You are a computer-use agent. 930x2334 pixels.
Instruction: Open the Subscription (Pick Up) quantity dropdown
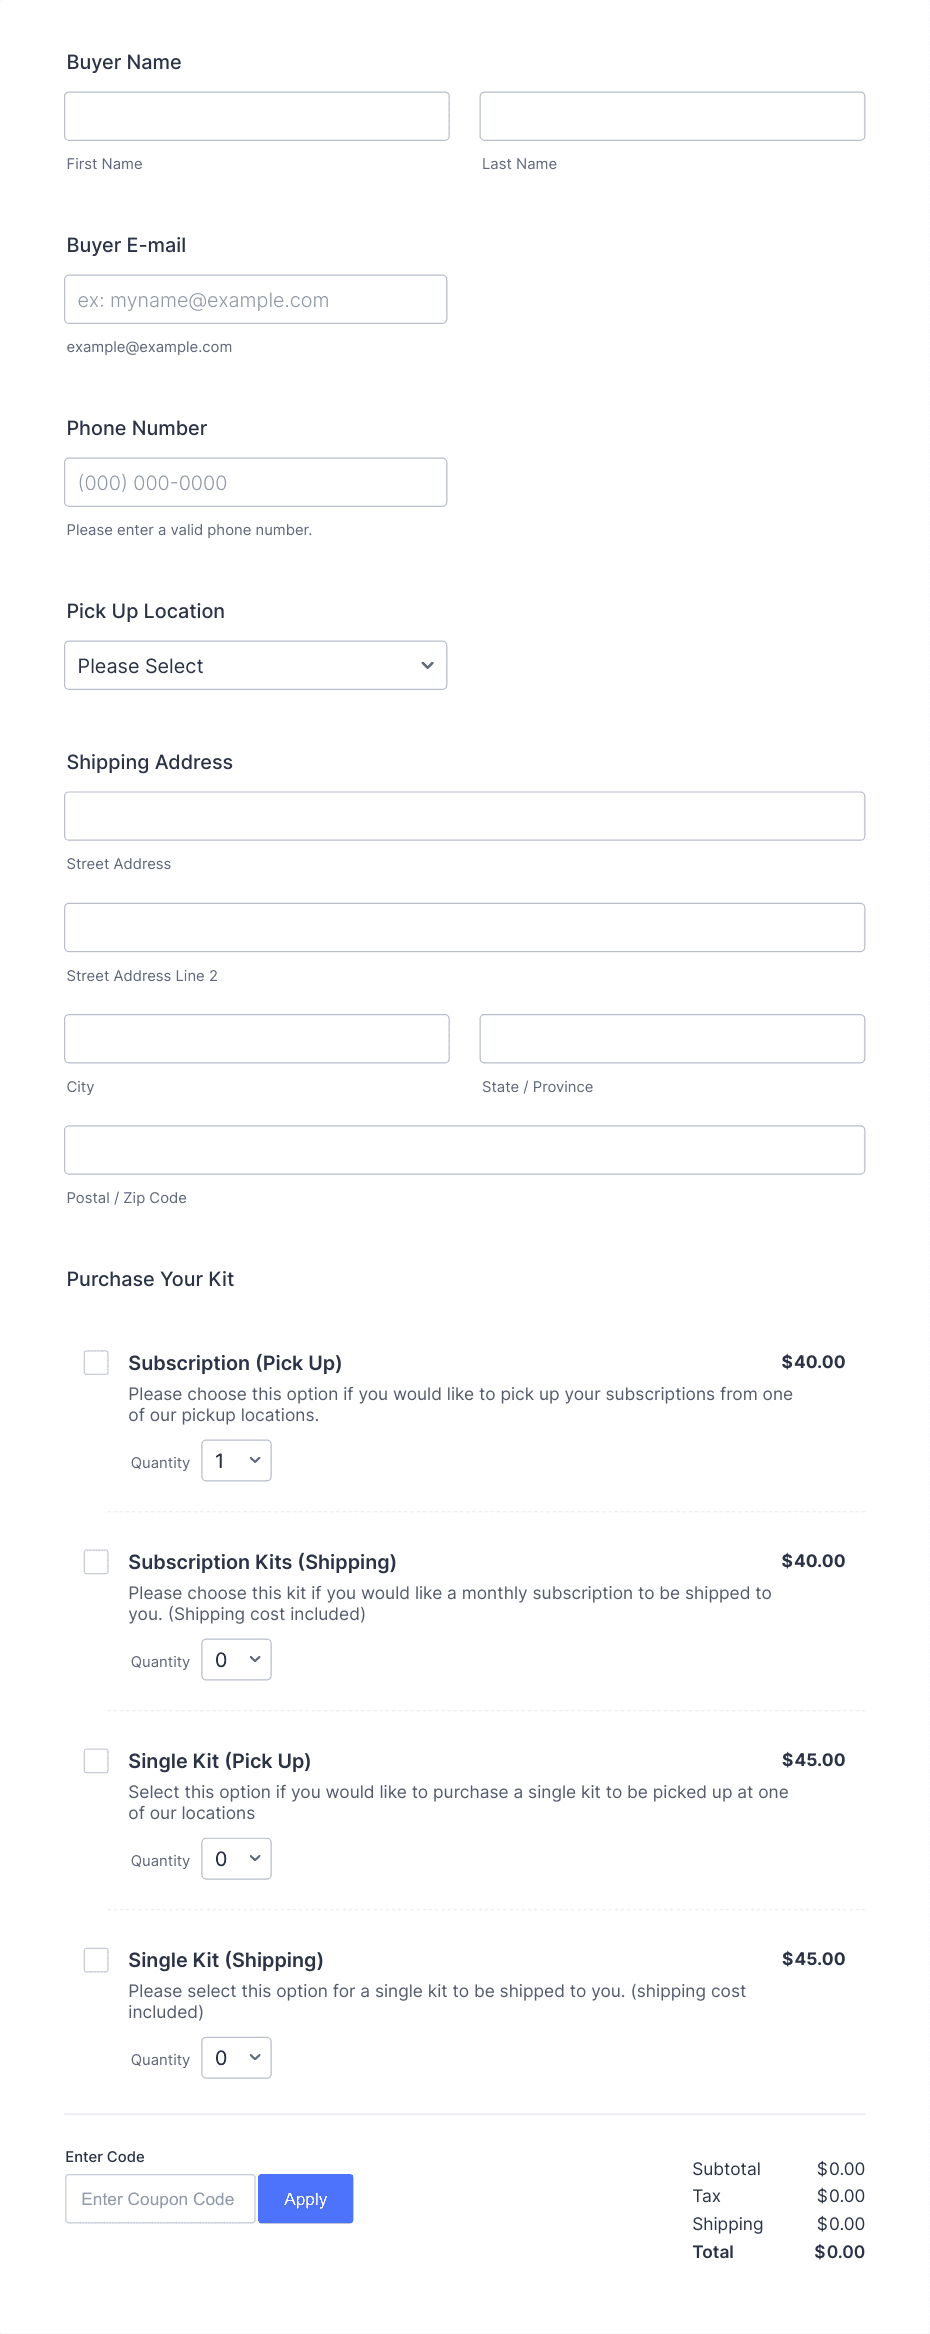236,1460
